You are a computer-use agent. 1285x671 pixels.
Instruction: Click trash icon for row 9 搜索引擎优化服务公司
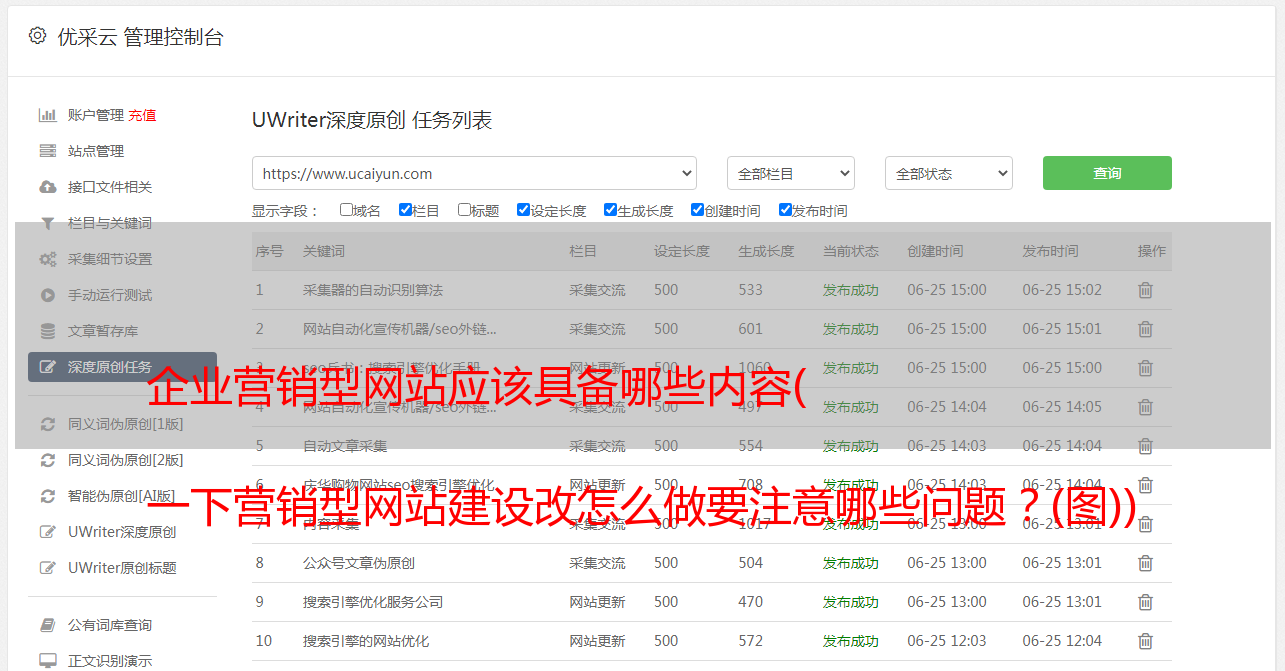tap(1146, 602)
